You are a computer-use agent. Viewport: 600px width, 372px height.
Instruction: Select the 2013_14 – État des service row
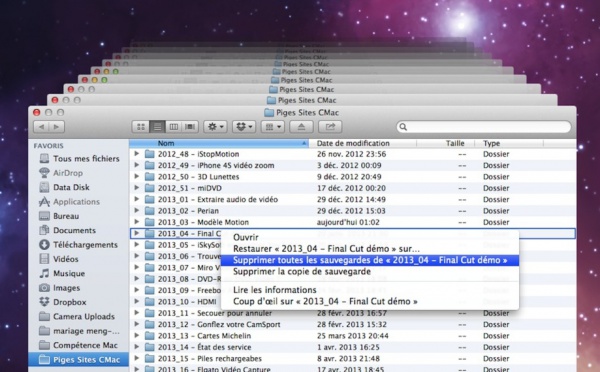(352, 347)
